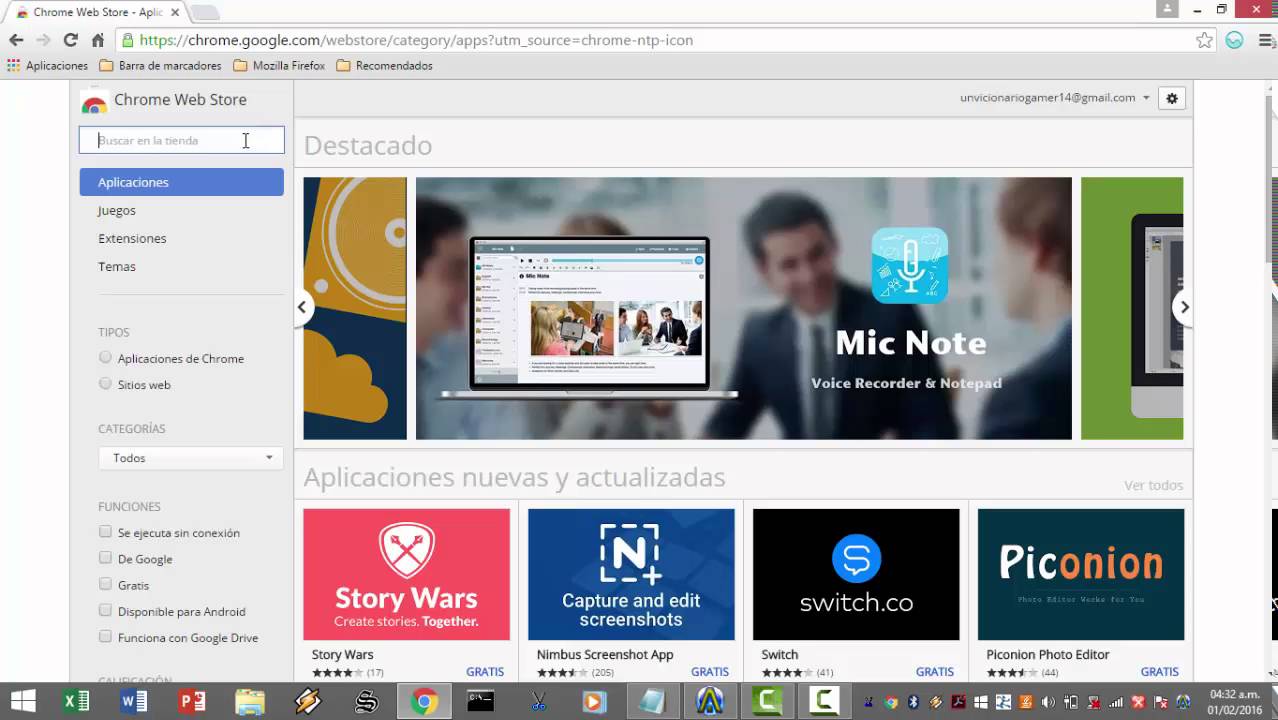The height and width of the screenshot is (720, 1278).
Task: Click the Buscar en la tienda search field
Action: point(182,140)
